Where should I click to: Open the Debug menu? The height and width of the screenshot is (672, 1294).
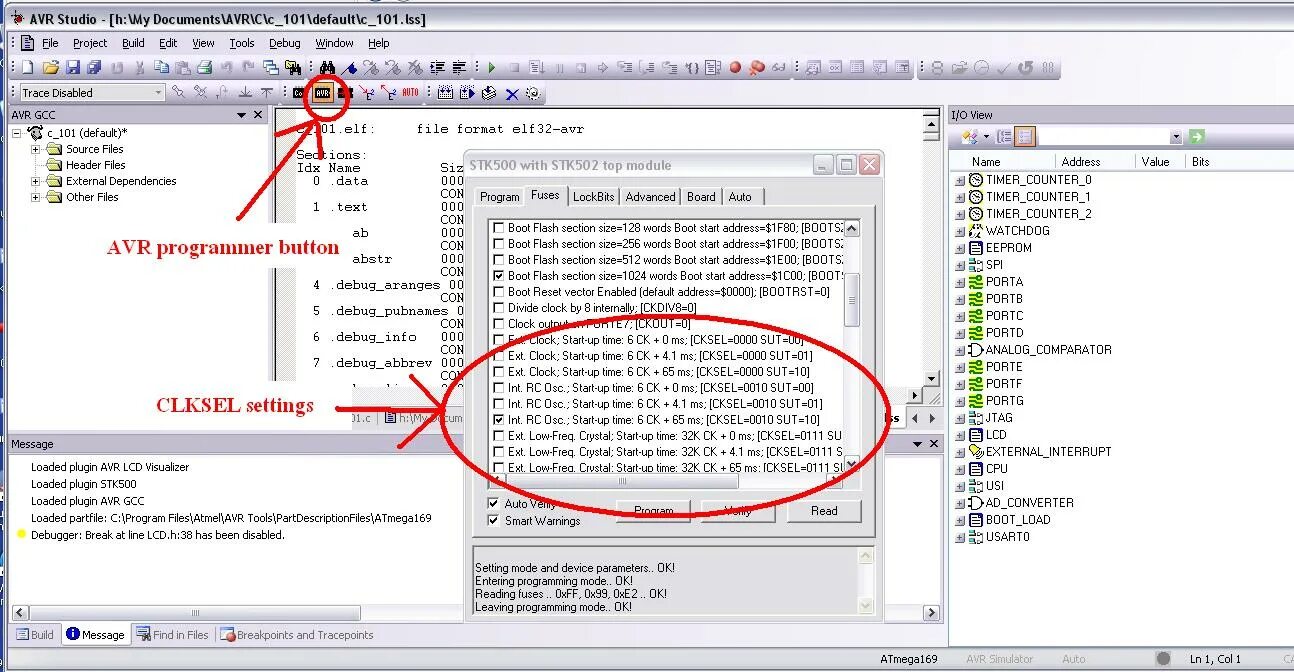285,43
